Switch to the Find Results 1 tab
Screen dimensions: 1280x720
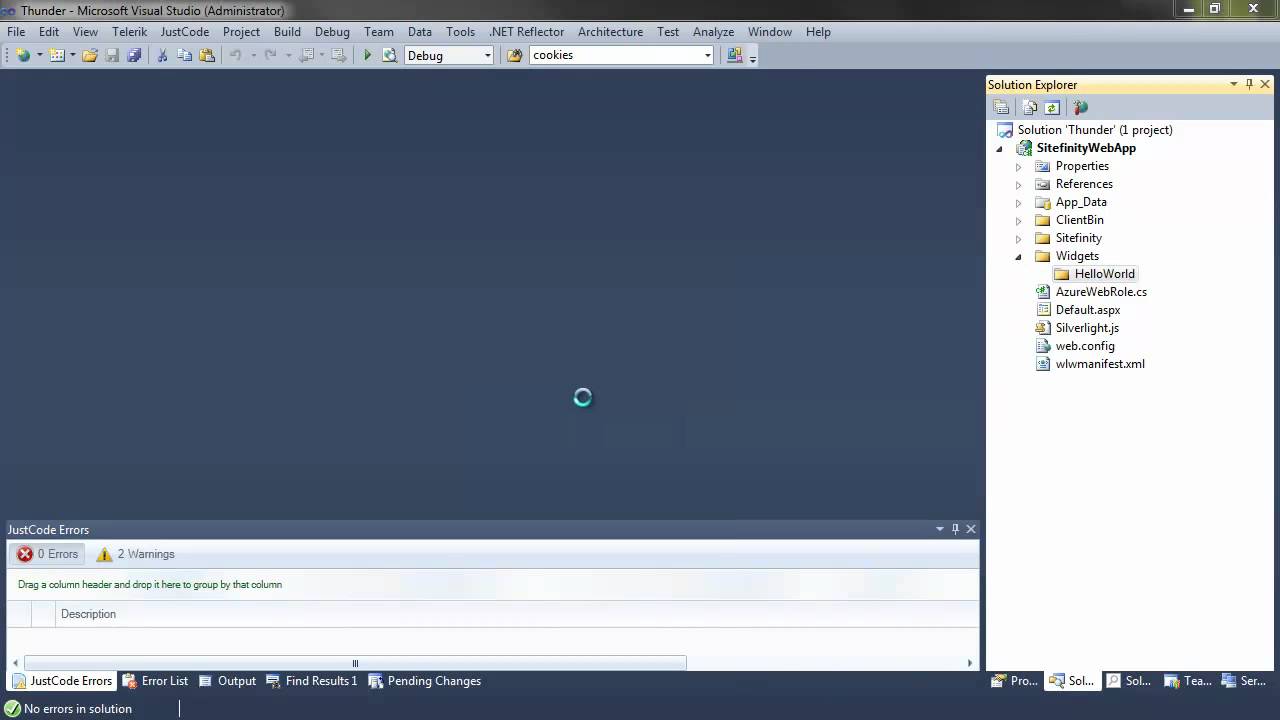pyautogui.click(x=311, y=681)
